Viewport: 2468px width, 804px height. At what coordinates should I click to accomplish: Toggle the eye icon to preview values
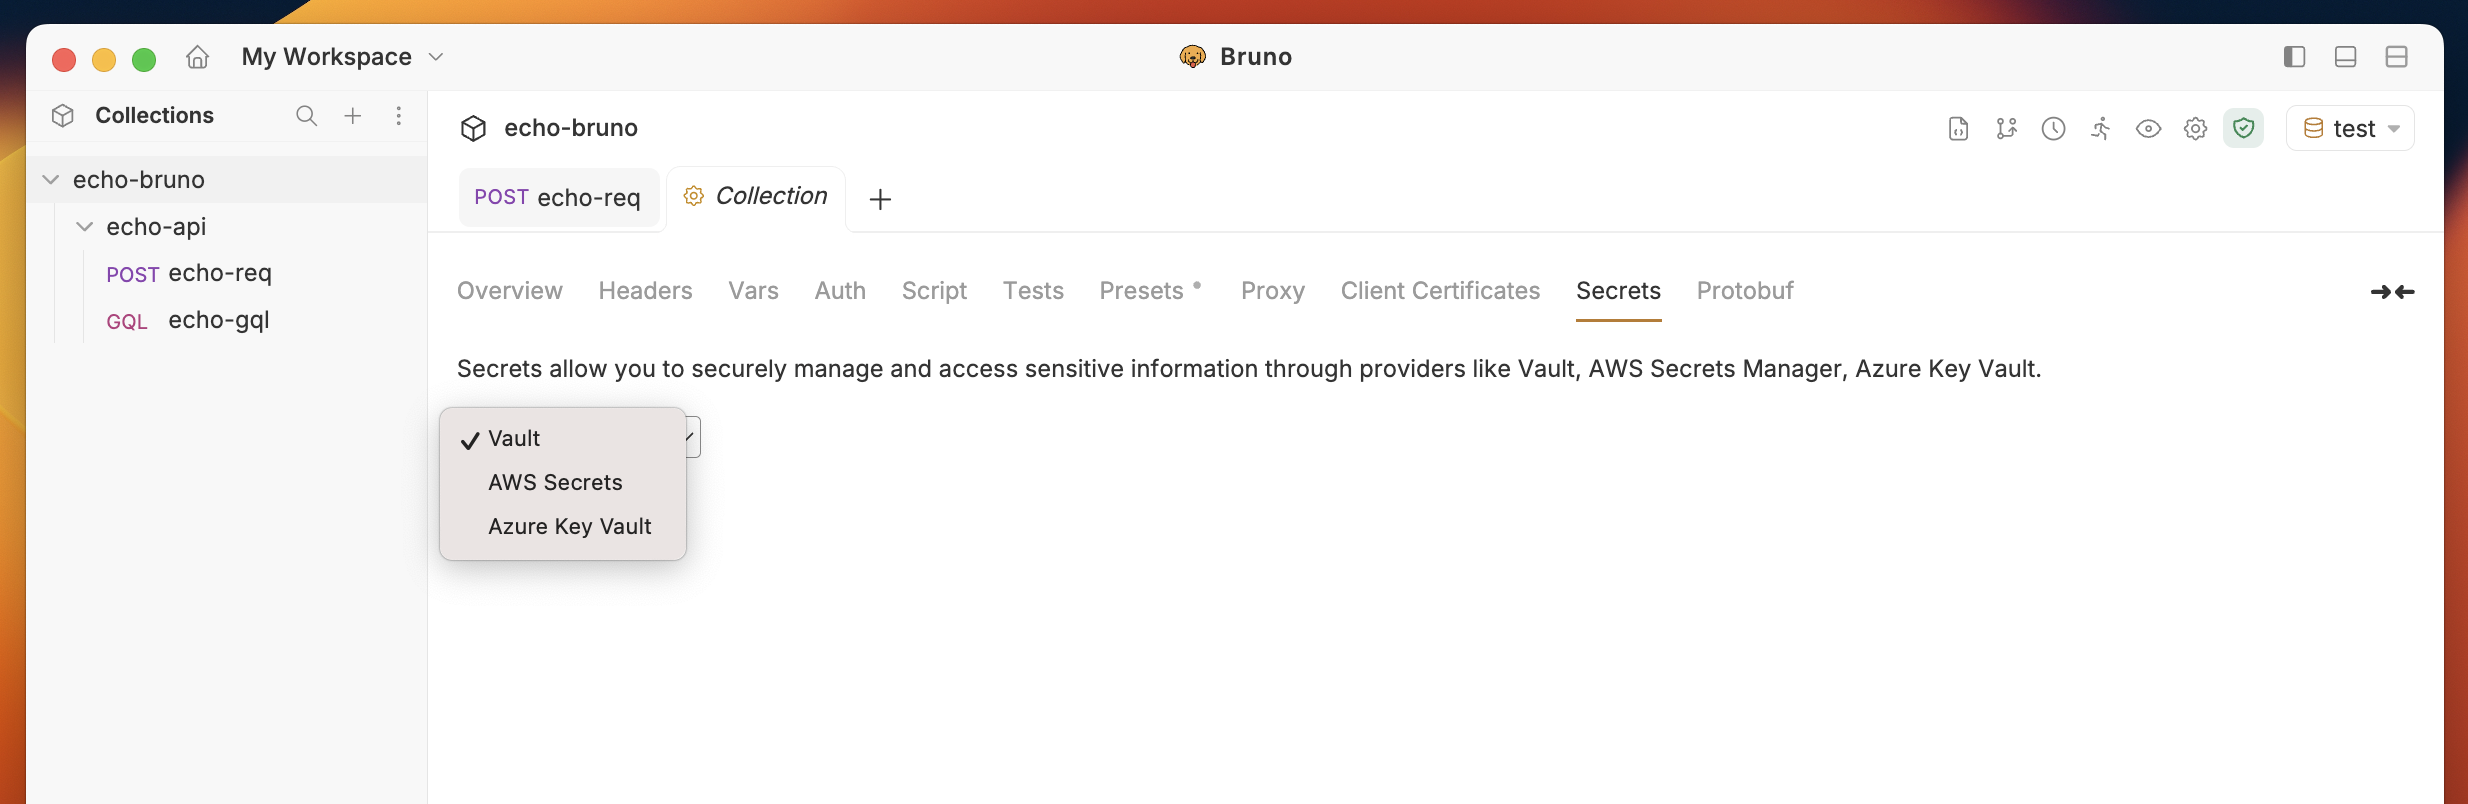[x=2147, y=128]
